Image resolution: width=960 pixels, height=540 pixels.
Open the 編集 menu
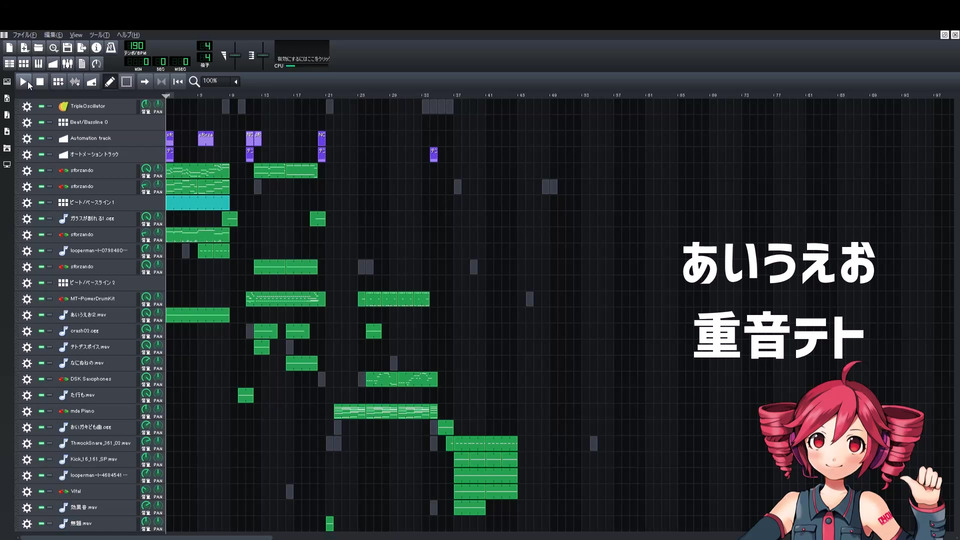point(53,35)
